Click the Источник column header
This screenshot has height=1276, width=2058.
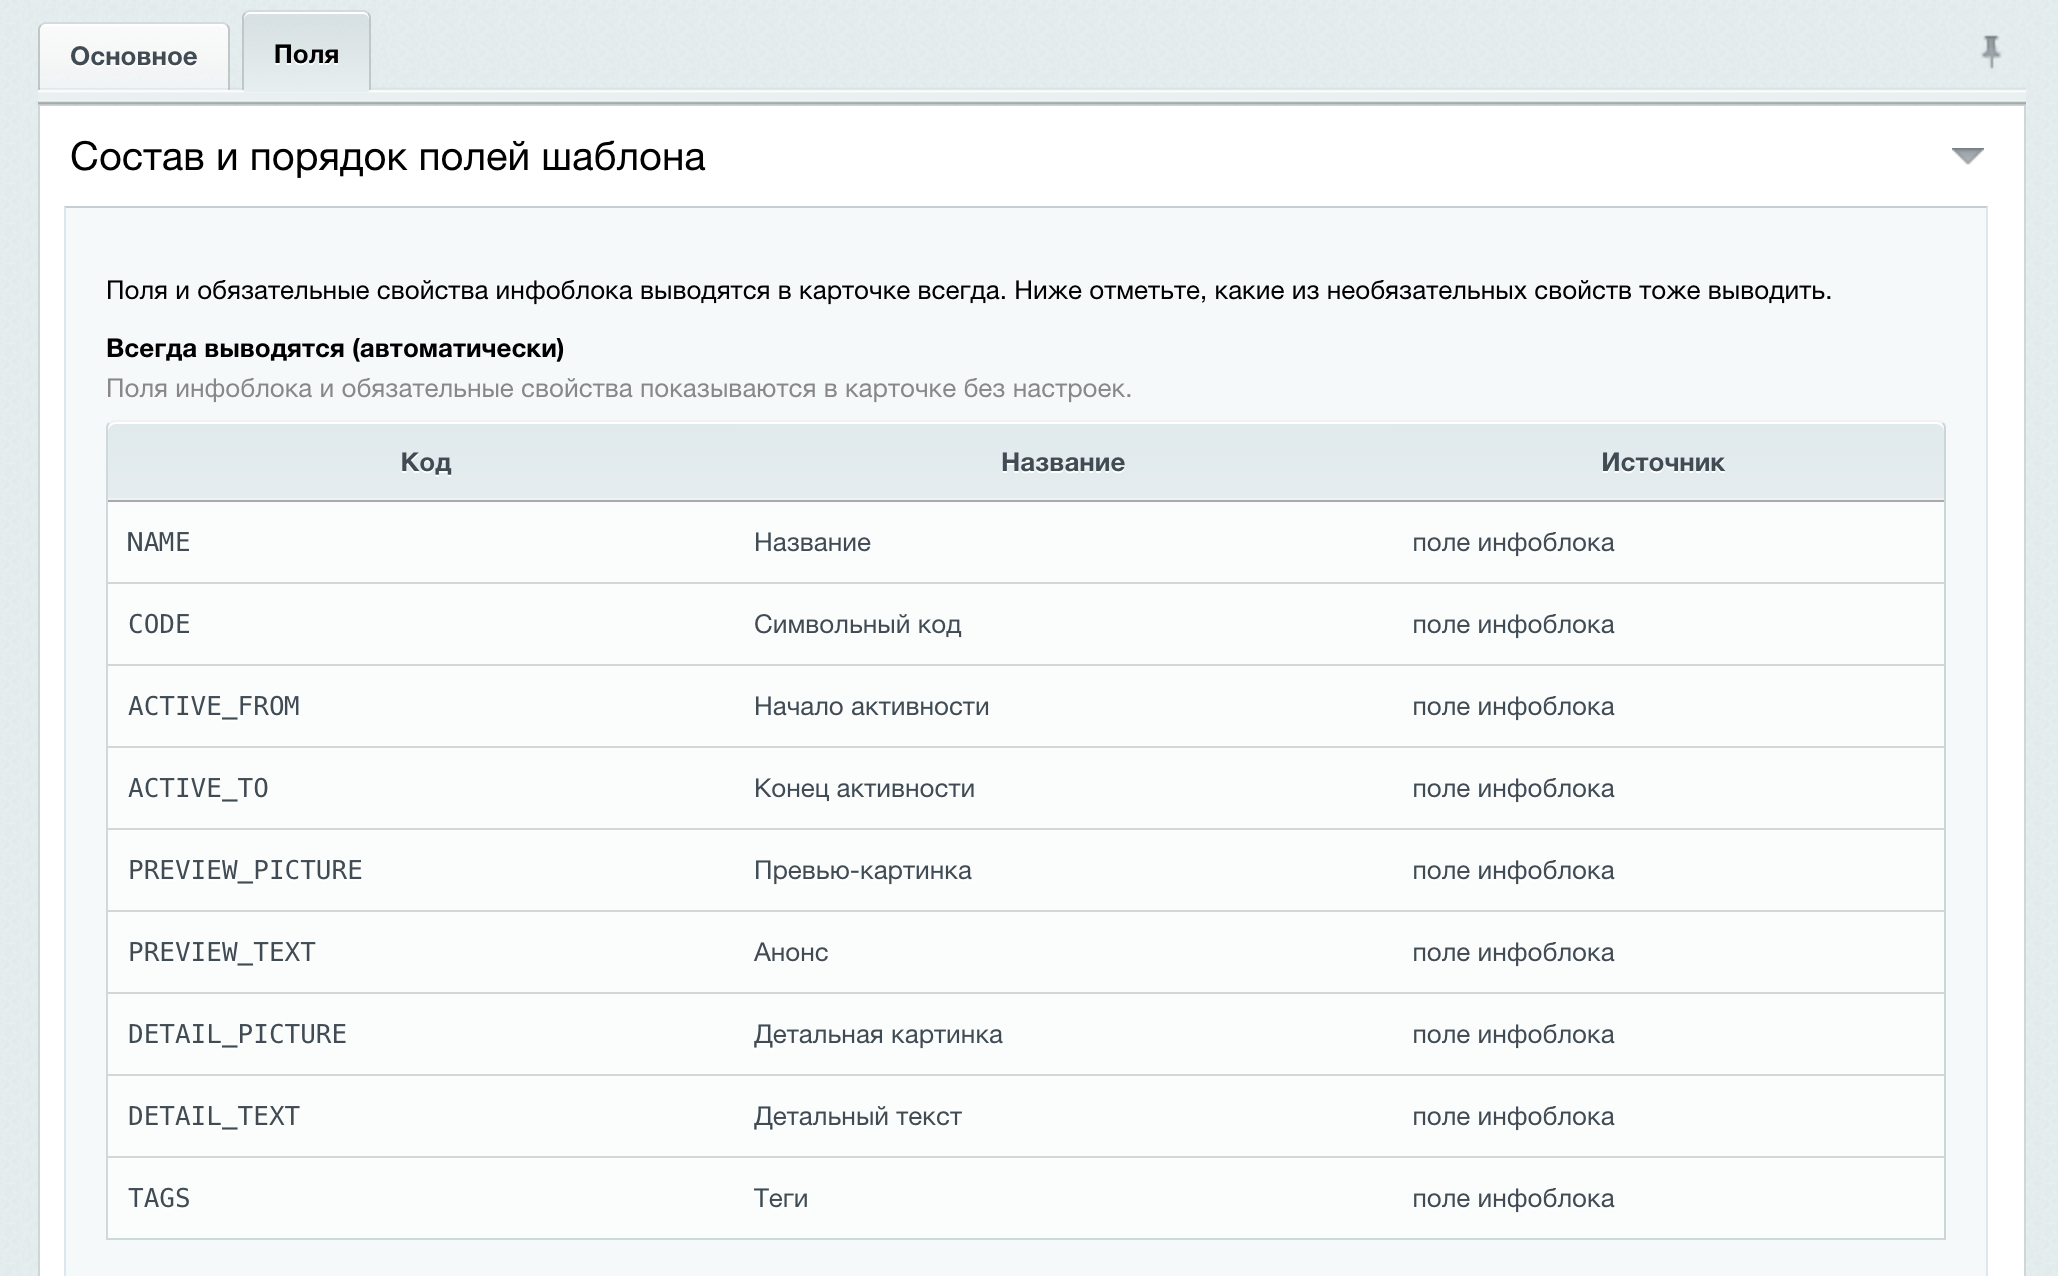(x=1662, y=462)
